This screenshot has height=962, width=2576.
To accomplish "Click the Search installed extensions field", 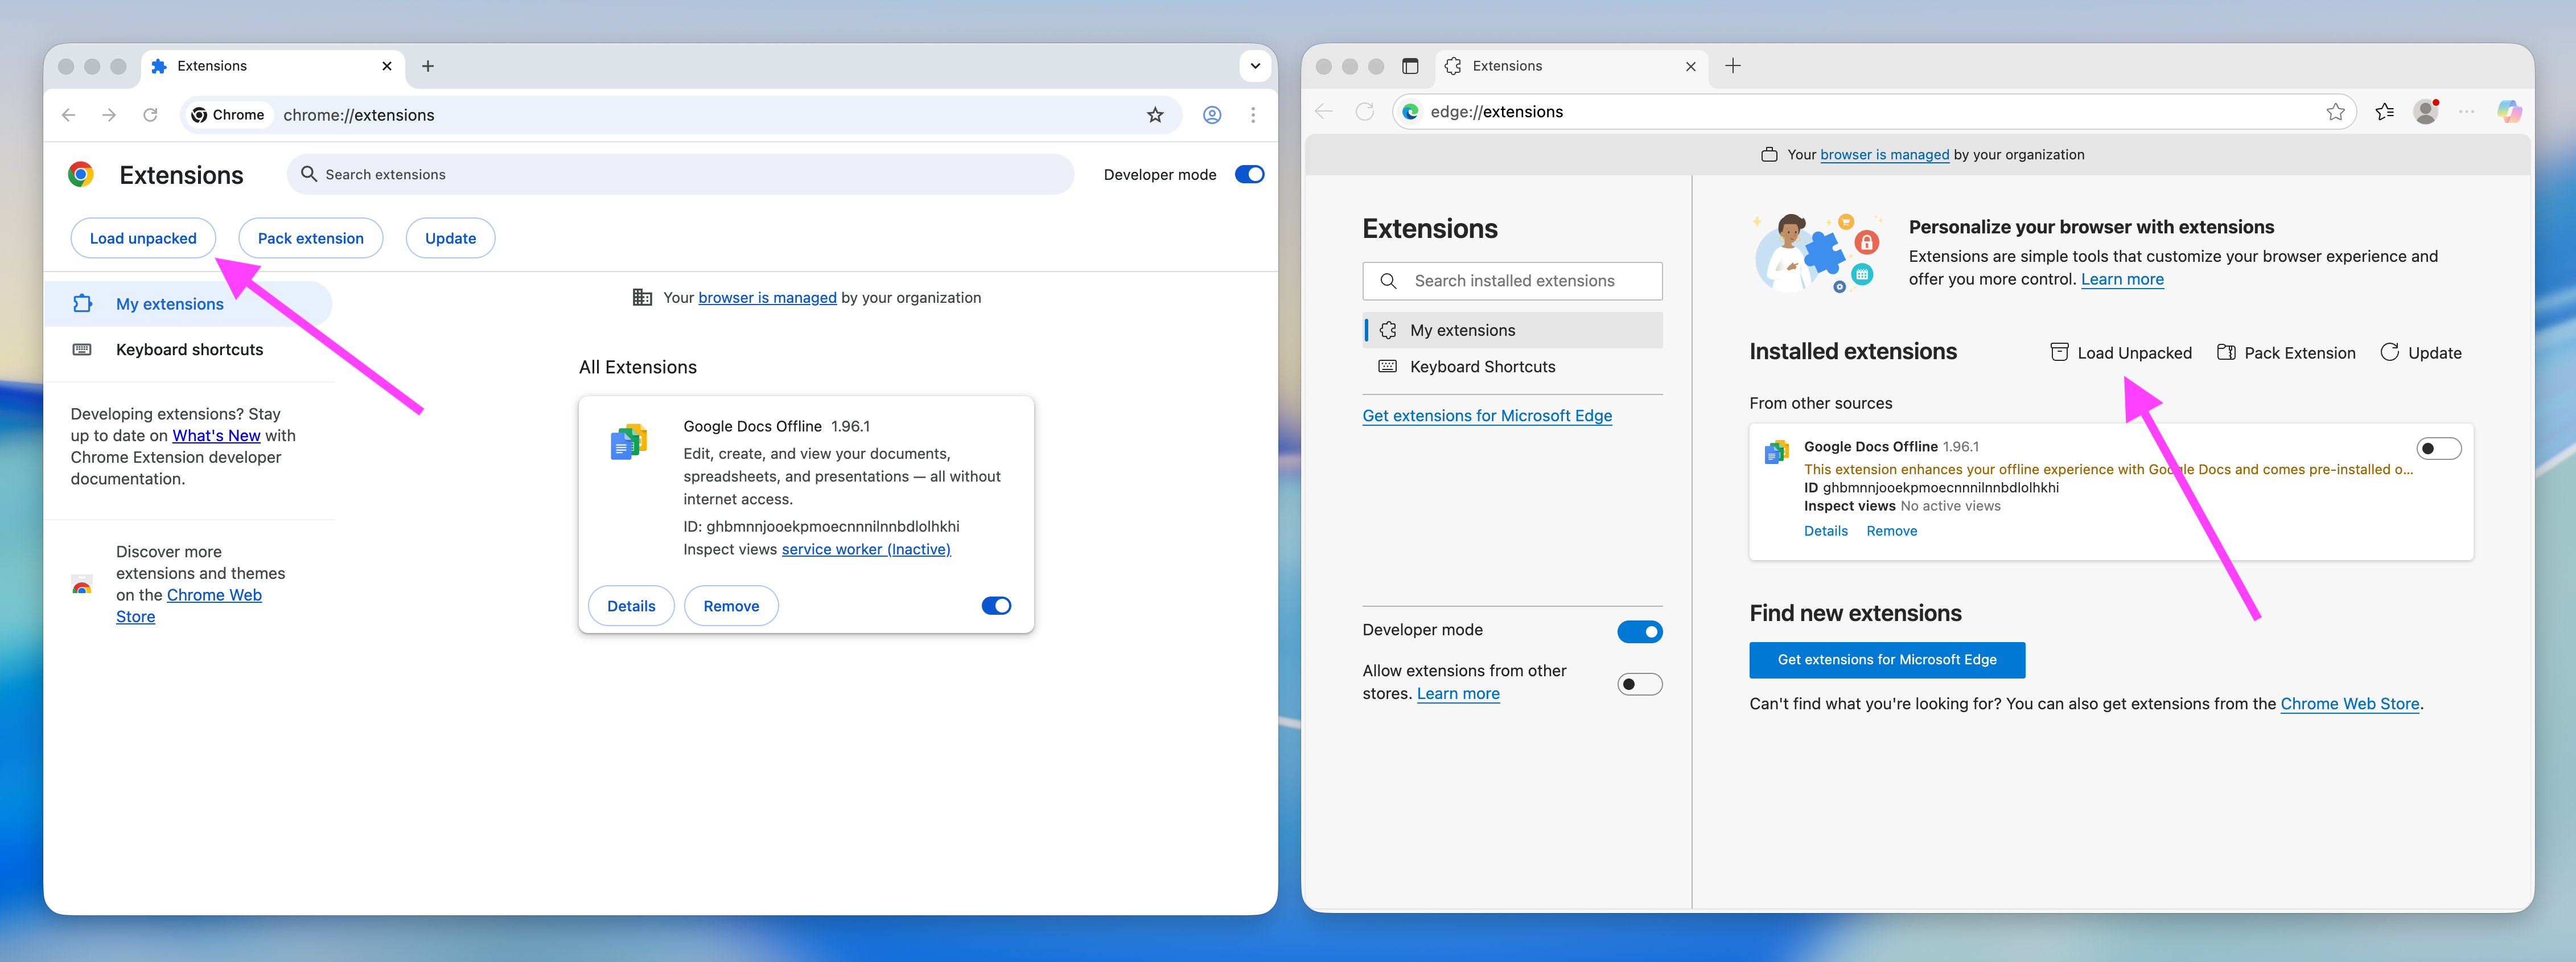I will point(1513,281).
